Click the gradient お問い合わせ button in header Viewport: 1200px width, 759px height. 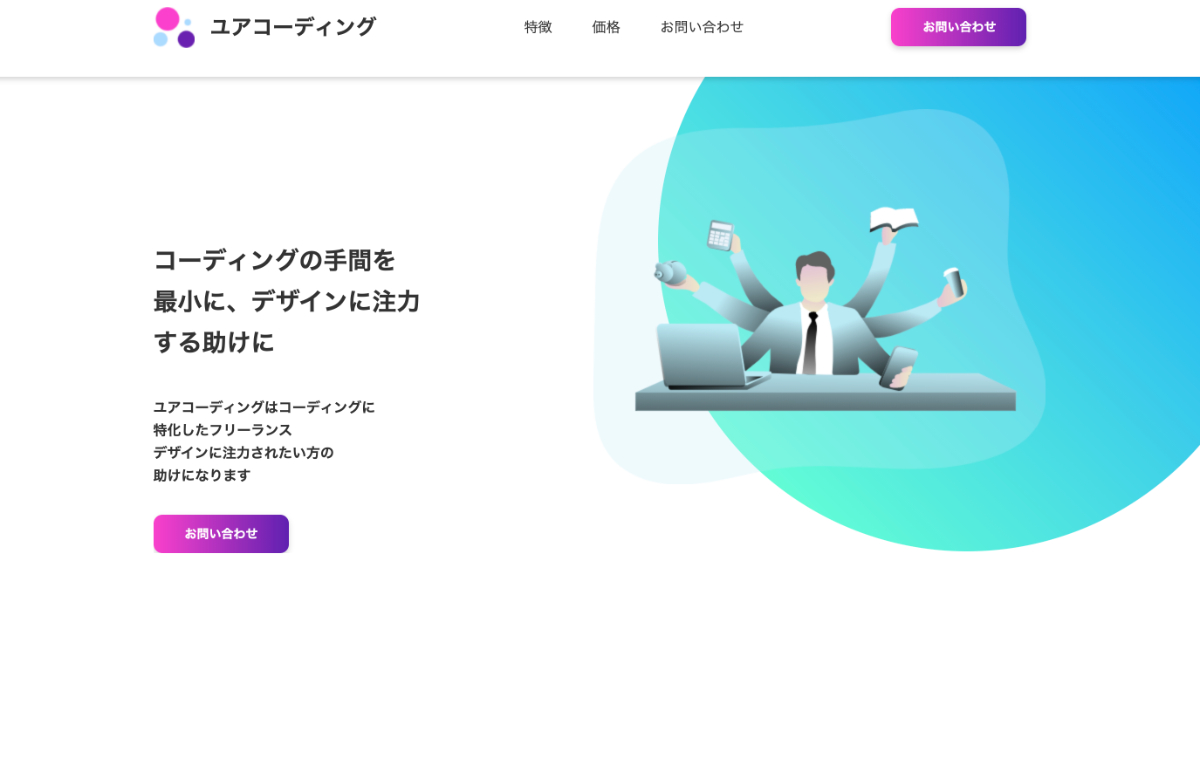tap(958, 27)
